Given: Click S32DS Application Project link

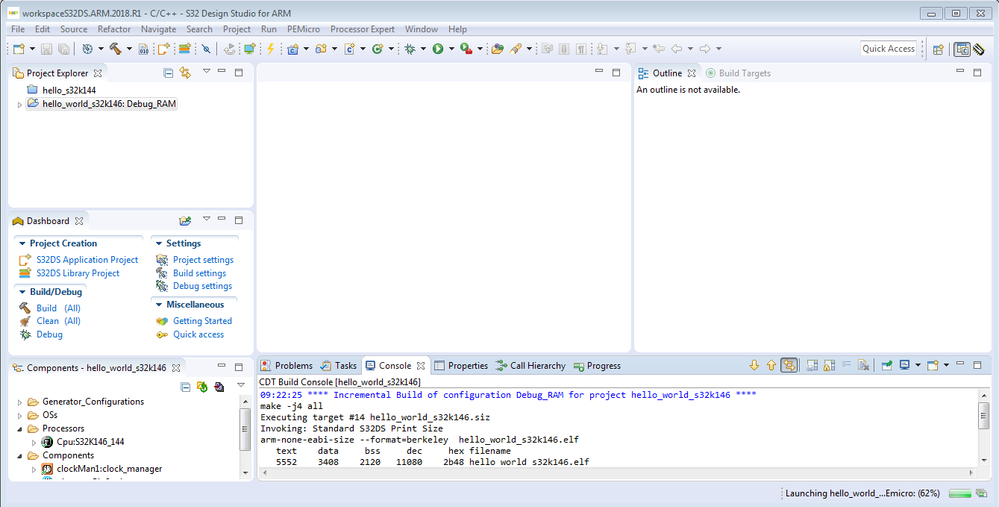Looking at the screenshot, I should 87,260.
